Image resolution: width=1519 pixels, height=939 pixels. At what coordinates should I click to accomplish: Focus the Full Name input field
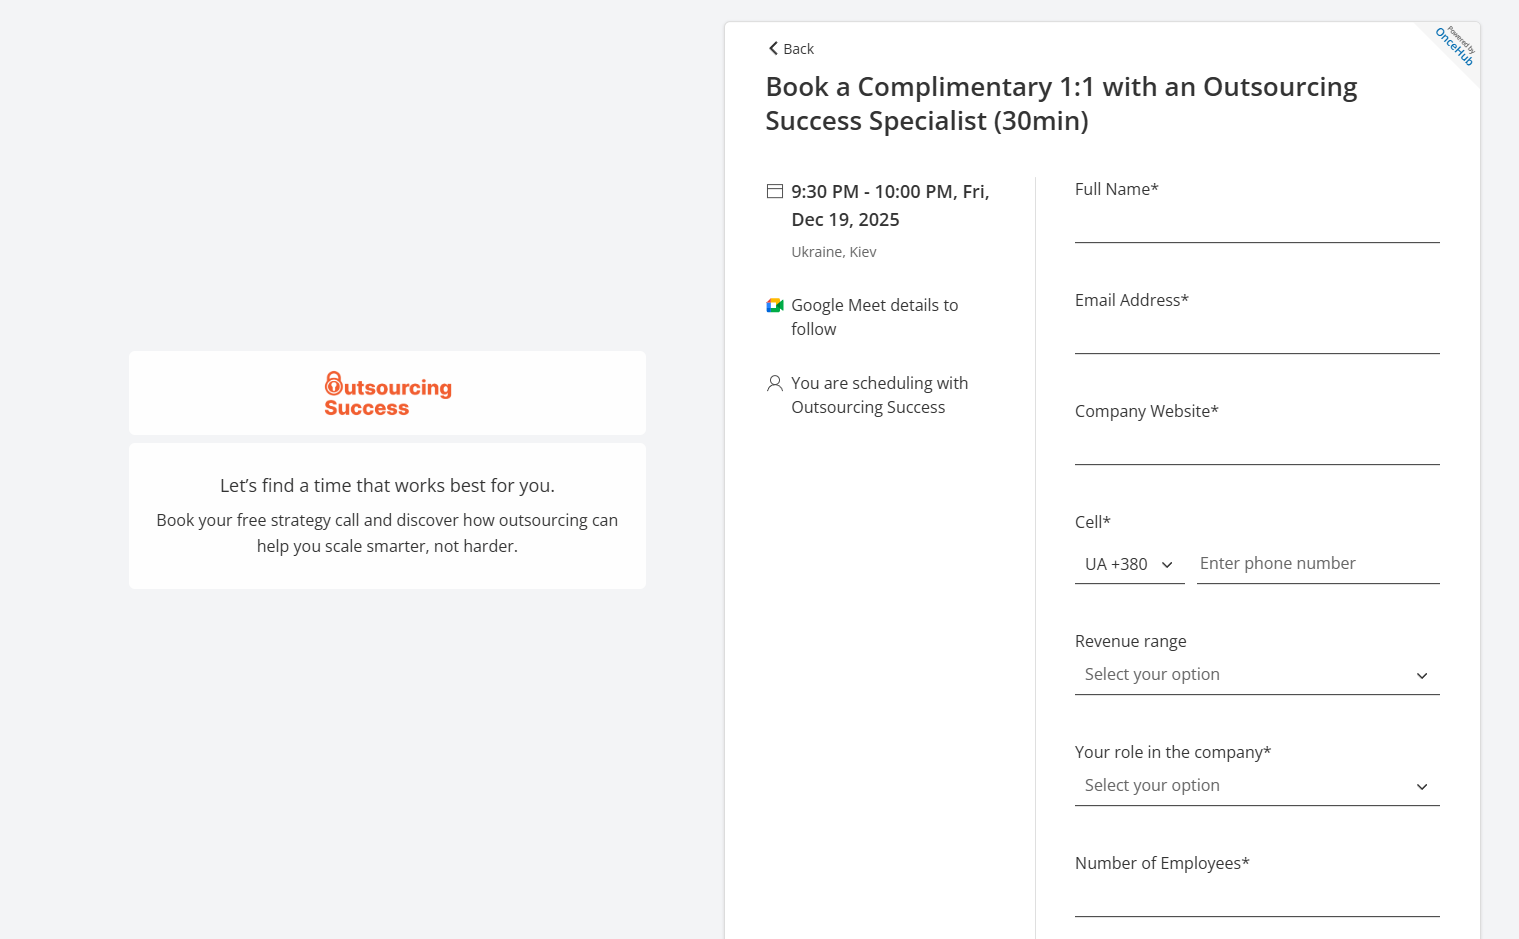[x=1256, y=226]
